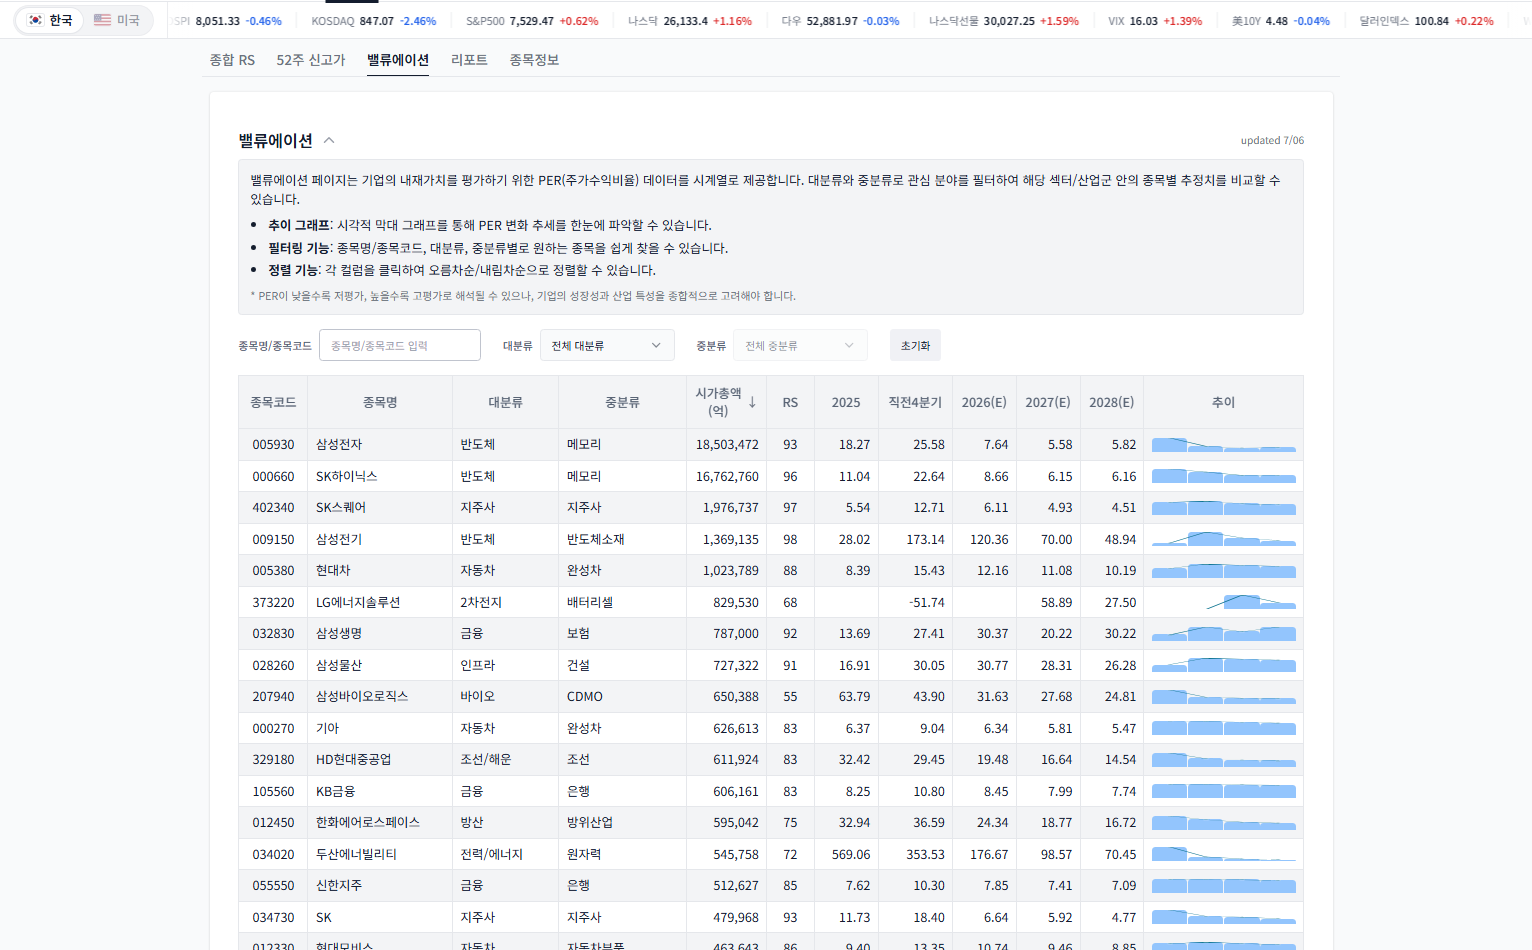Select the SK하이닉스 stock name
1532x950 pixels.
tap(346, 477)
